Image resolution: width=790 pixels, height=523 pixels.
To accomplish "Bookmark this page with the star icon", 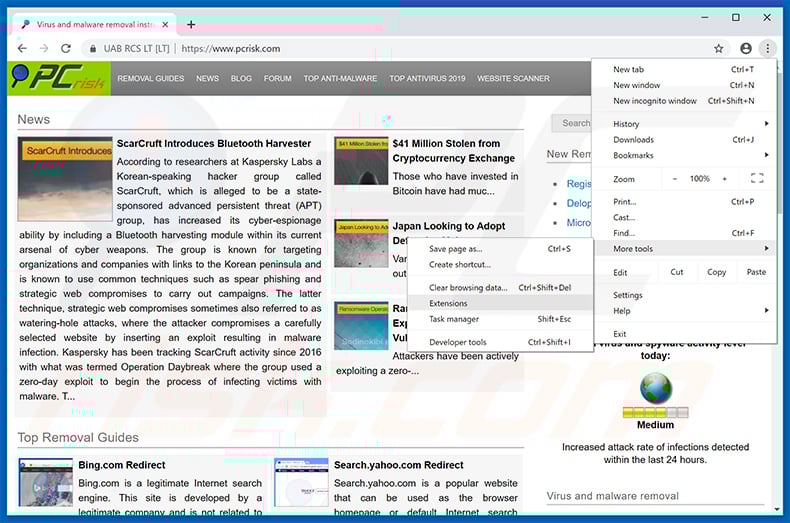I will (x=718, y=48).
